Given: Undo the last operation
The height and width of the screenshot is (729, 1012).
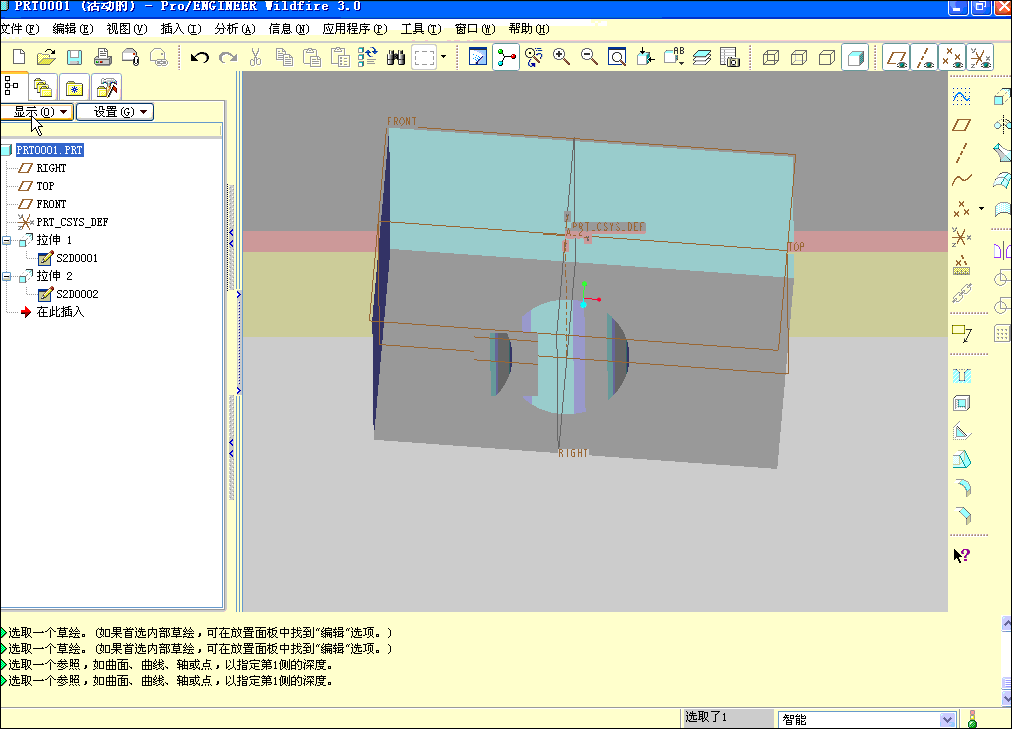Looking at the screenshot, I should coord(199,57).
